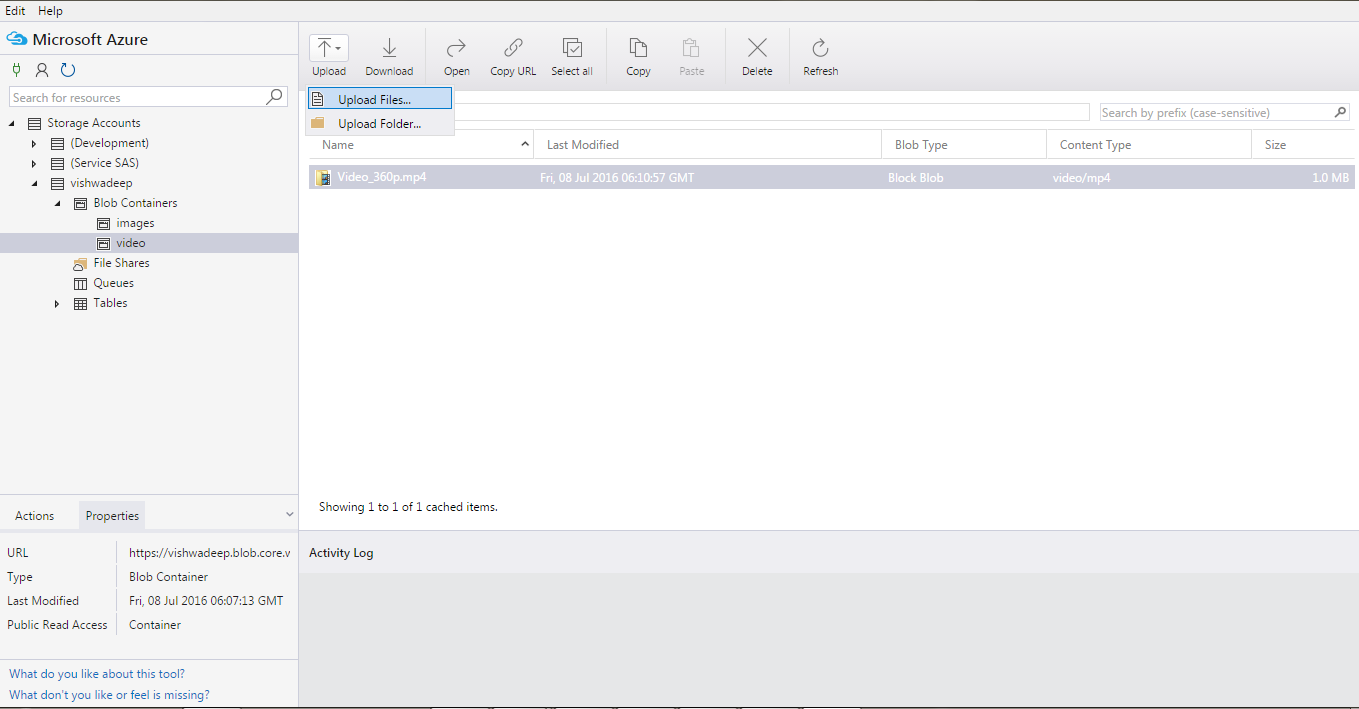Click the container Last Modified property value
The height and width of the screenshot is (709, 1359).
[206, 601]
